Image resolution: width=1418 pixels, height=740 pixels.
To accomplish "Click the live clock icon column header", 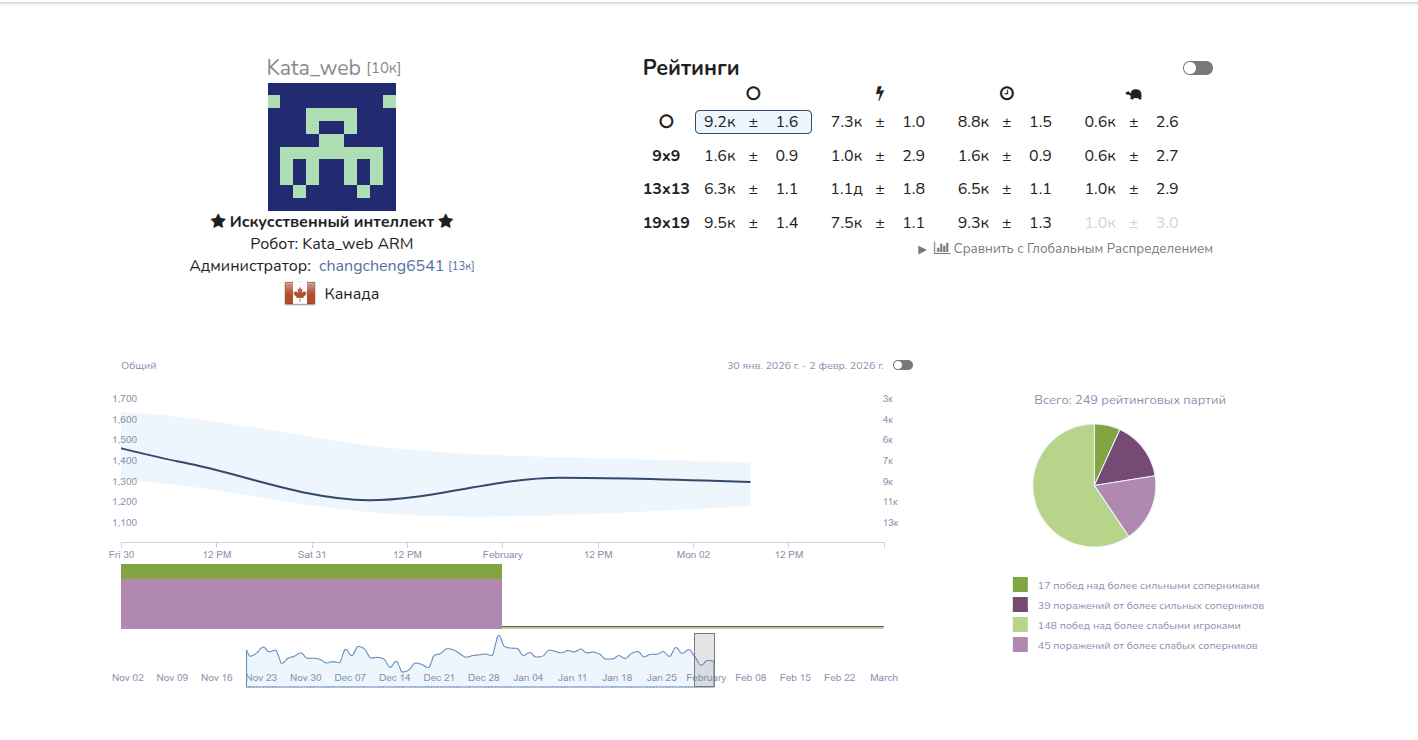I will click(x=1007, y=94).
